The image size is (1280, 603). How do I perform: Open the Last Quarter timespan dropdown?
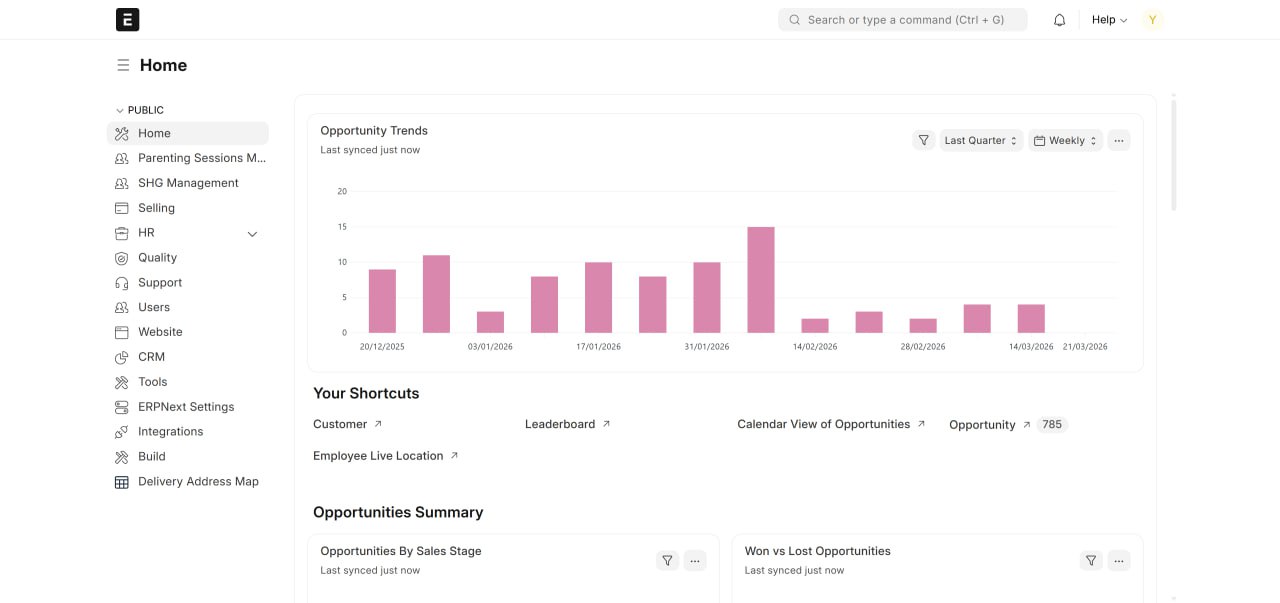(980, 141)
